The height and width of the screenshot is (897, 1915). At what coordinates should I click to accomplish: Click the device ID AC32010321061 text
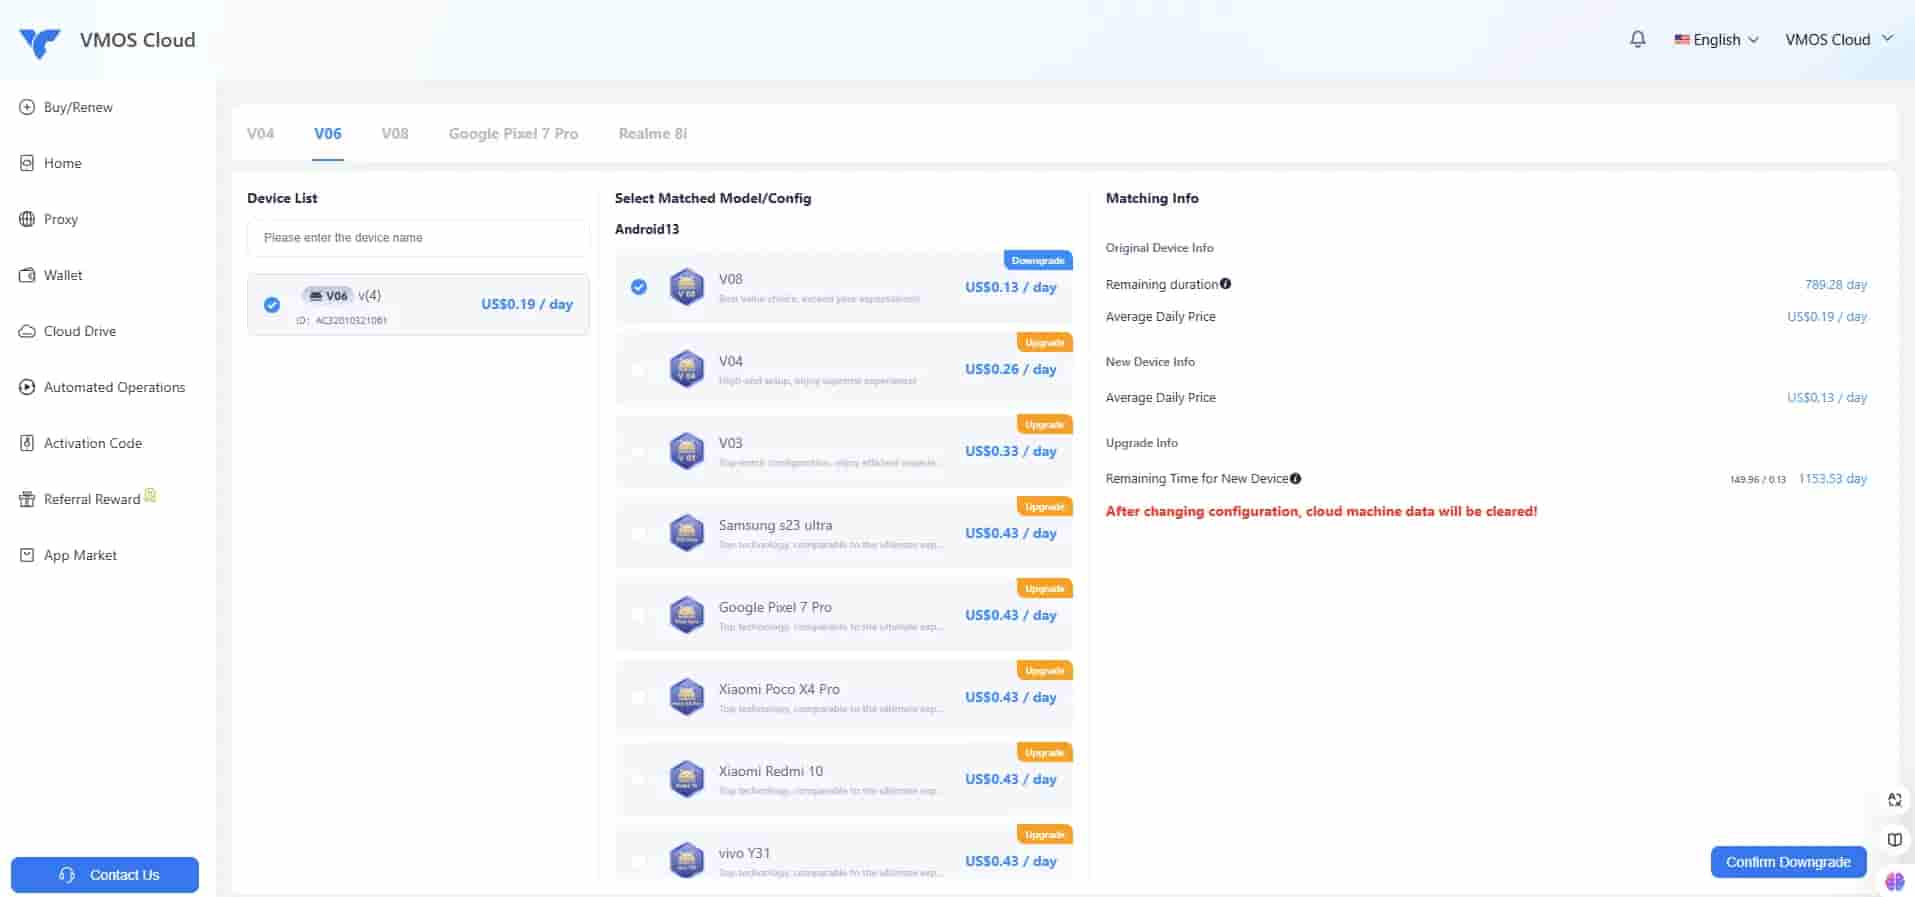[x=342, y=321]
